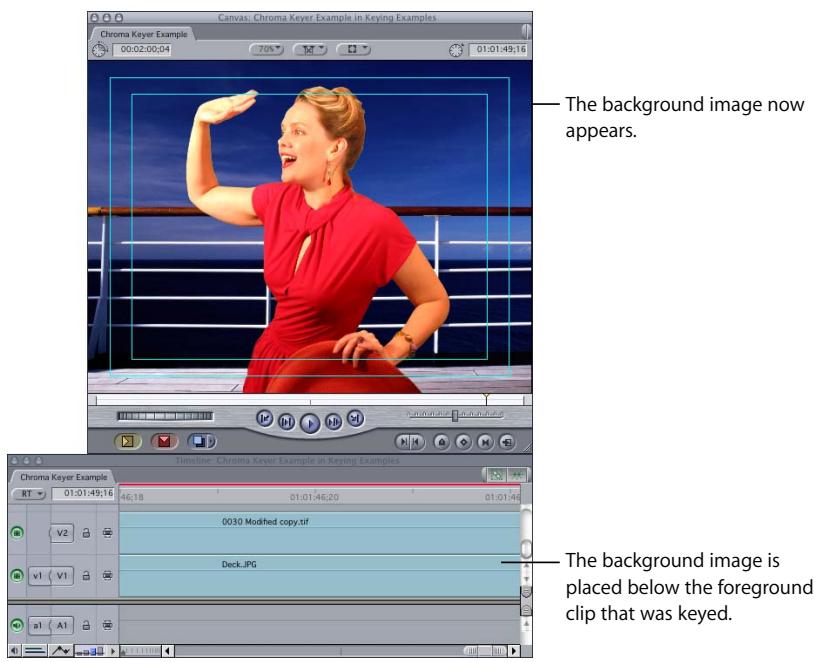Click the 01:01:46;20 ruler mark
The width and height of the screenshot is (818, 662).
(315, 497)
